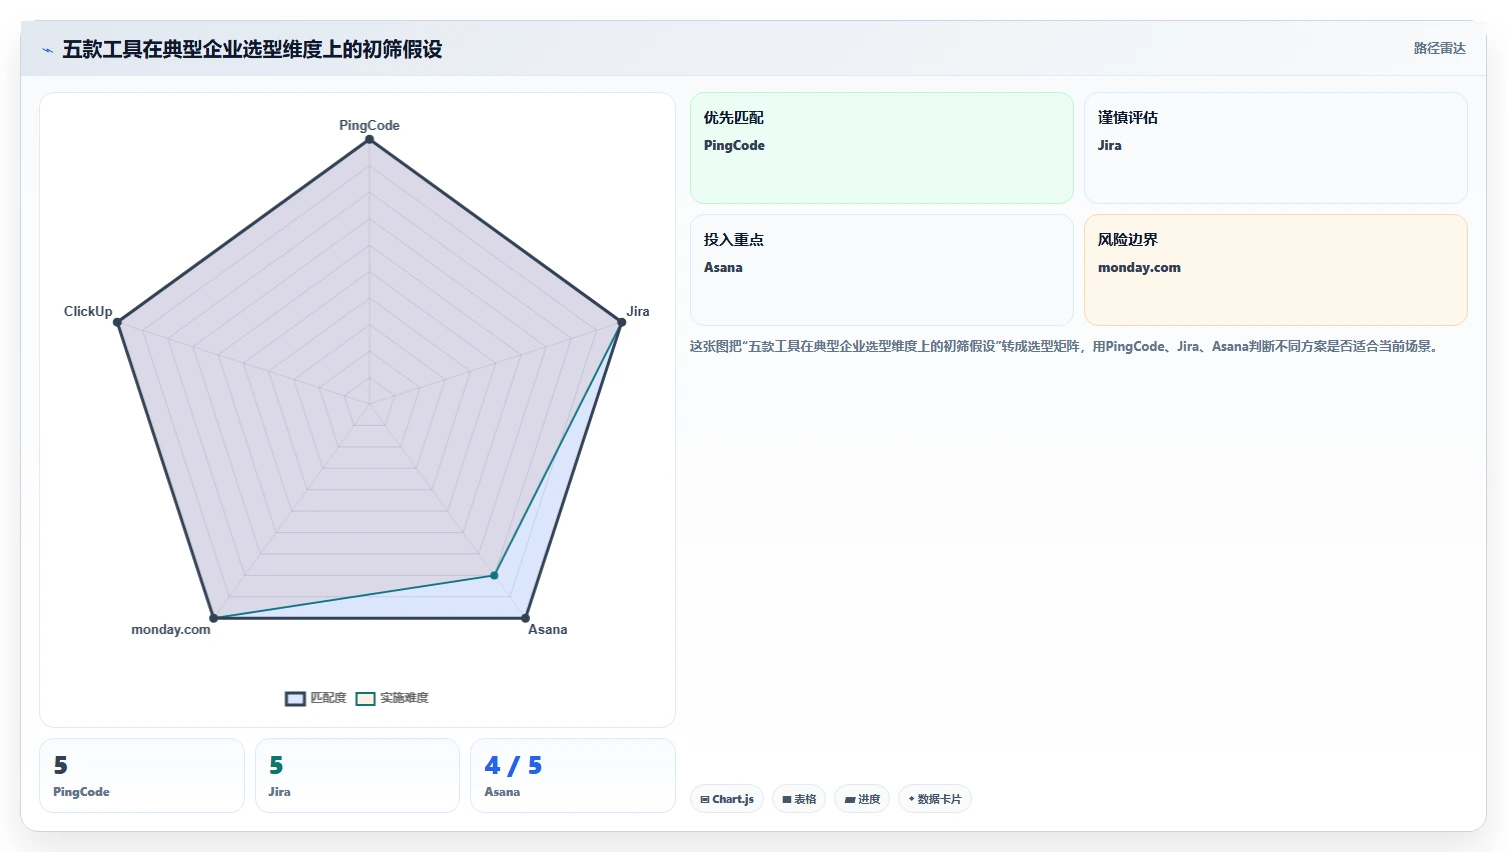Screen dimensions: 1507x852
Task: Click the header title 五款工具在典型企业选型维度上的初筛假设
Action: click(x=252, y=49)
